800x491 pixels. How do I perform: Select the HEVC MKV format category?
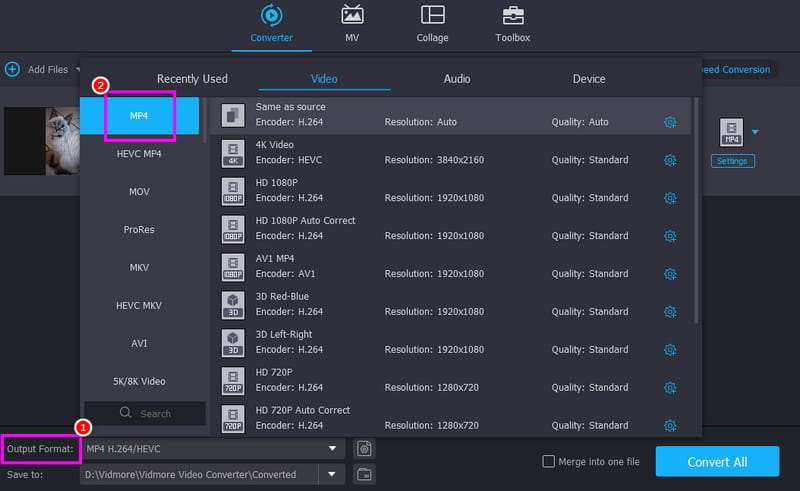(139, 305)
